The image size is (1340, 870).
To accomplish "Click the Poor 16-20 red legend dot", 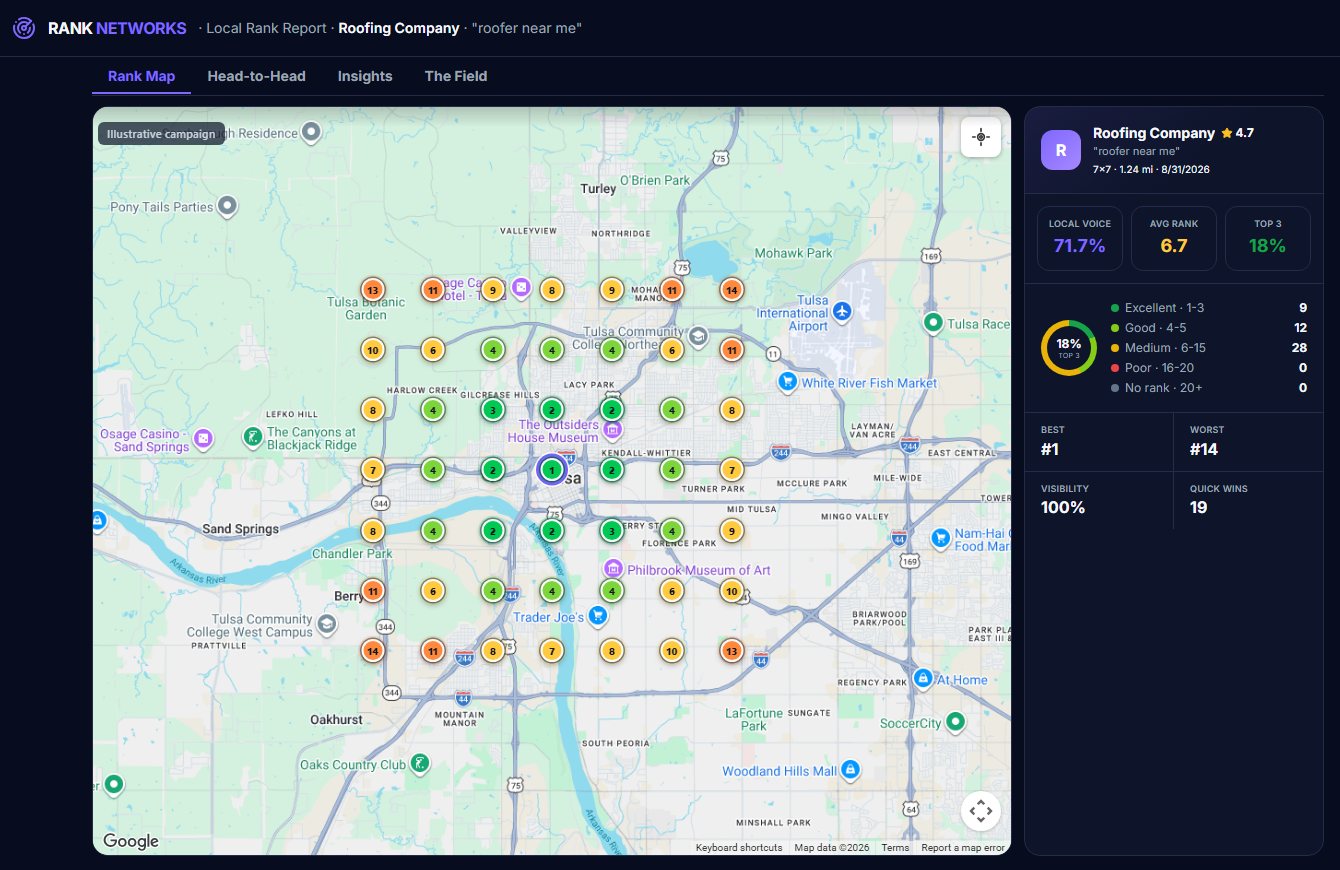I will tap(1115, 368).
